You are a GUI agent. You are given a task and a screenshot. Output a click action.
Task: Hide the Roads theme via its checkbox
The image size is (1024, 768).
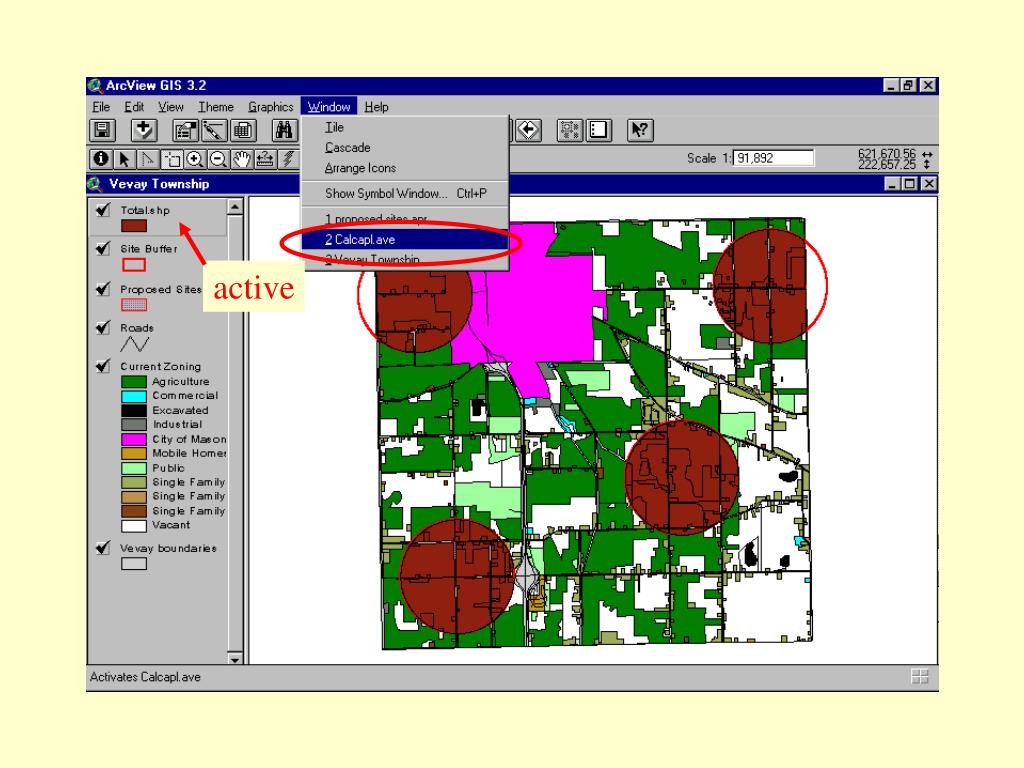[103, 327]
